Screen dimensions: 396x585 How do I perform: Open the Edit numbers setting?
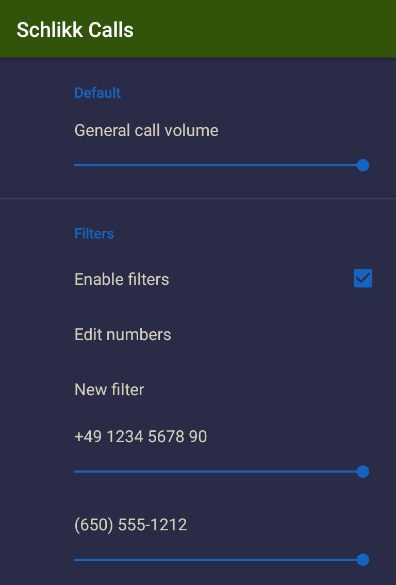click(198, 334)
